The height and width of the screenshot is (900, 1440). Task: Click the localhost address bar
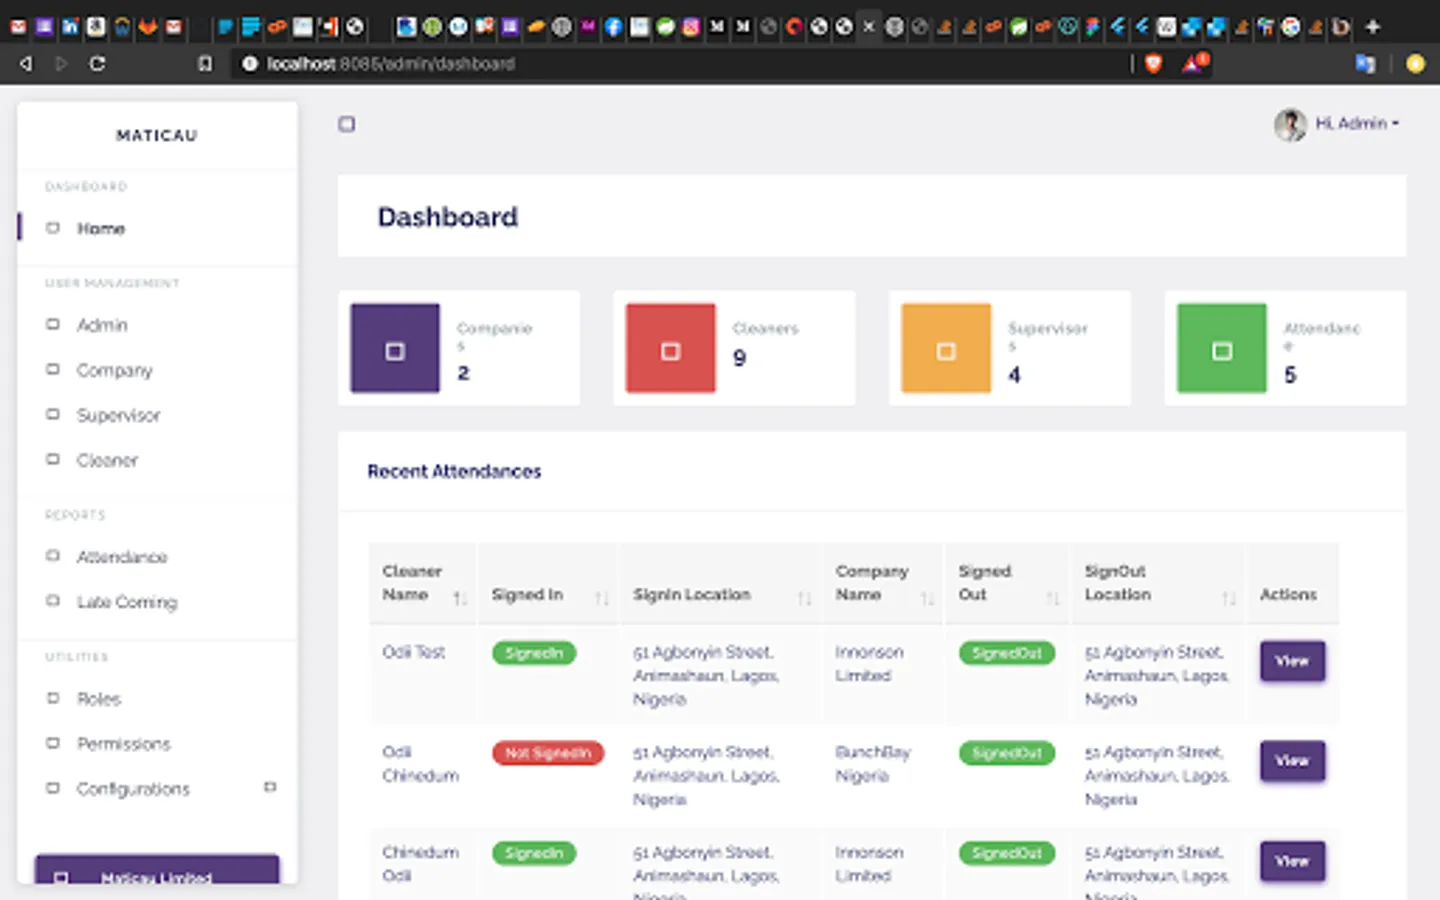(680, 64)
